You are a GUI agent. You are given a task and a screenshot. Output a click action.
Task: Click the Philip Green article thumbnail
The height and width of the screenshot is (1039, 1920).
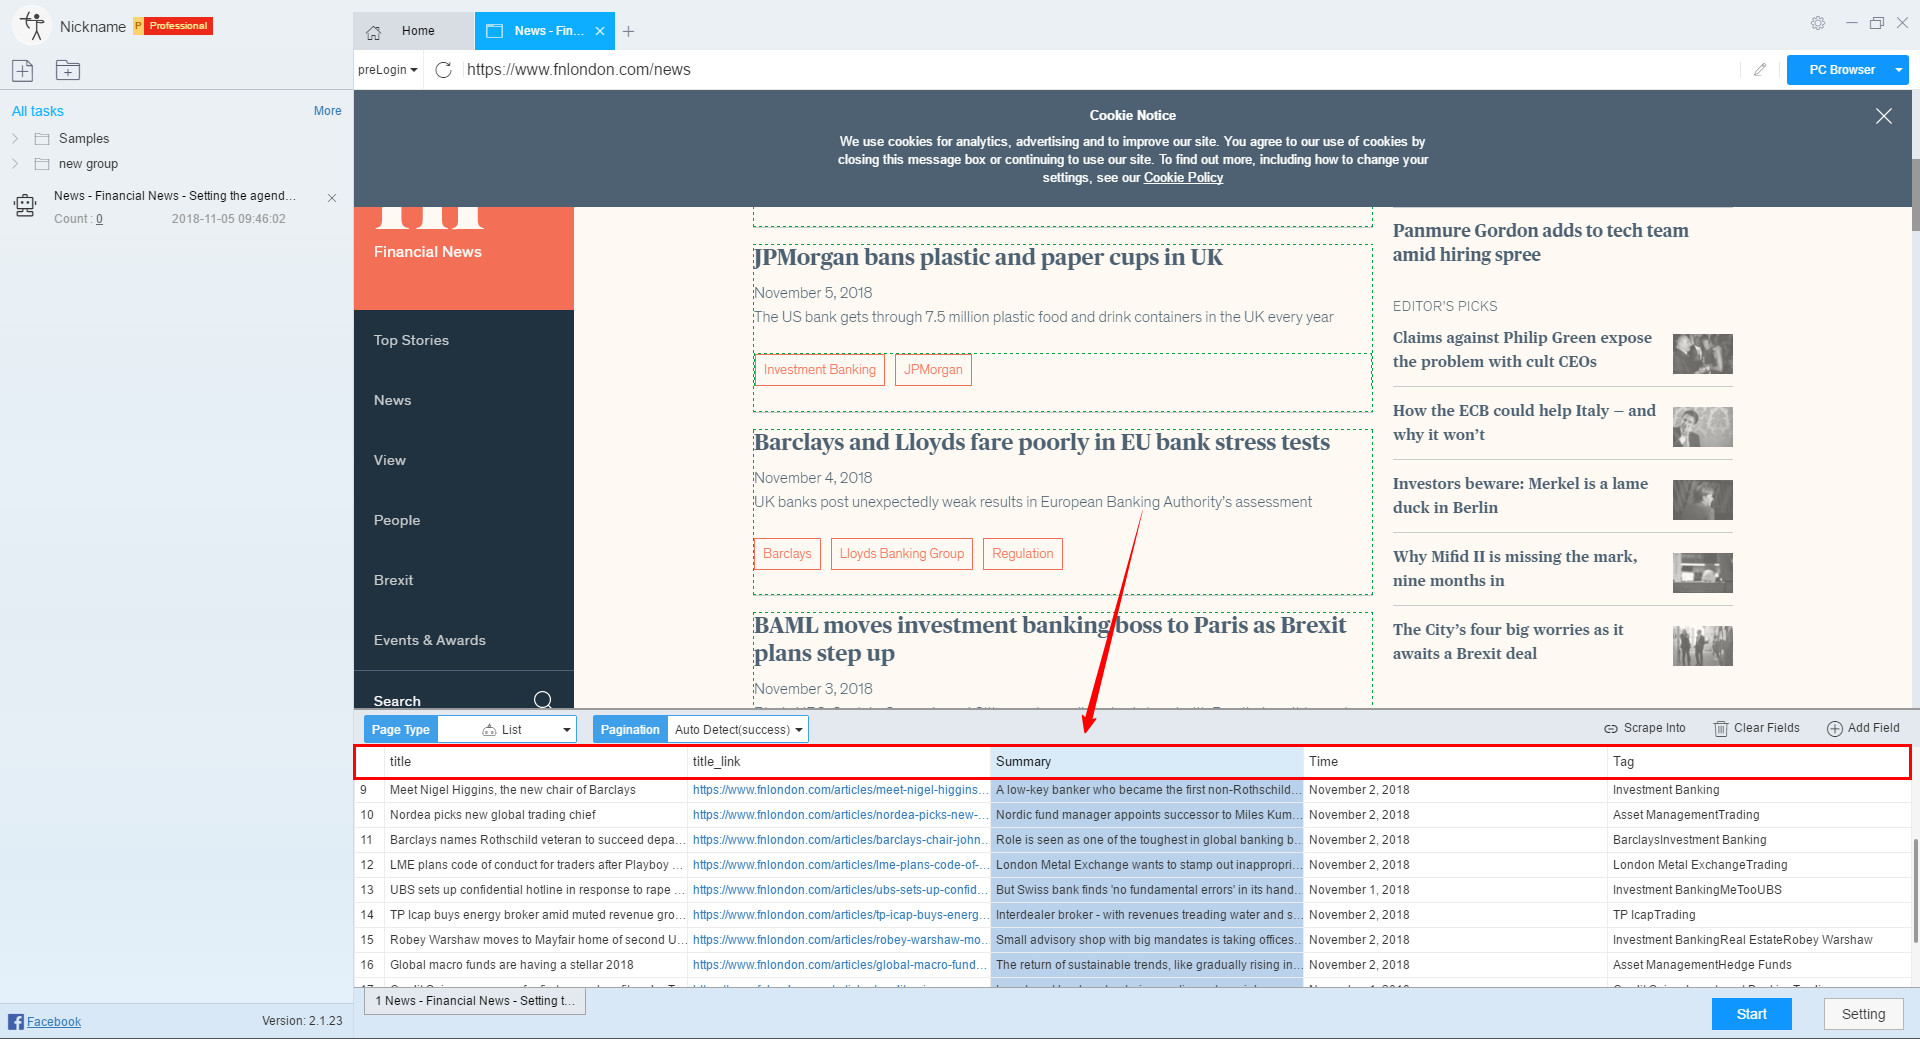click(x=1702, y=354)
